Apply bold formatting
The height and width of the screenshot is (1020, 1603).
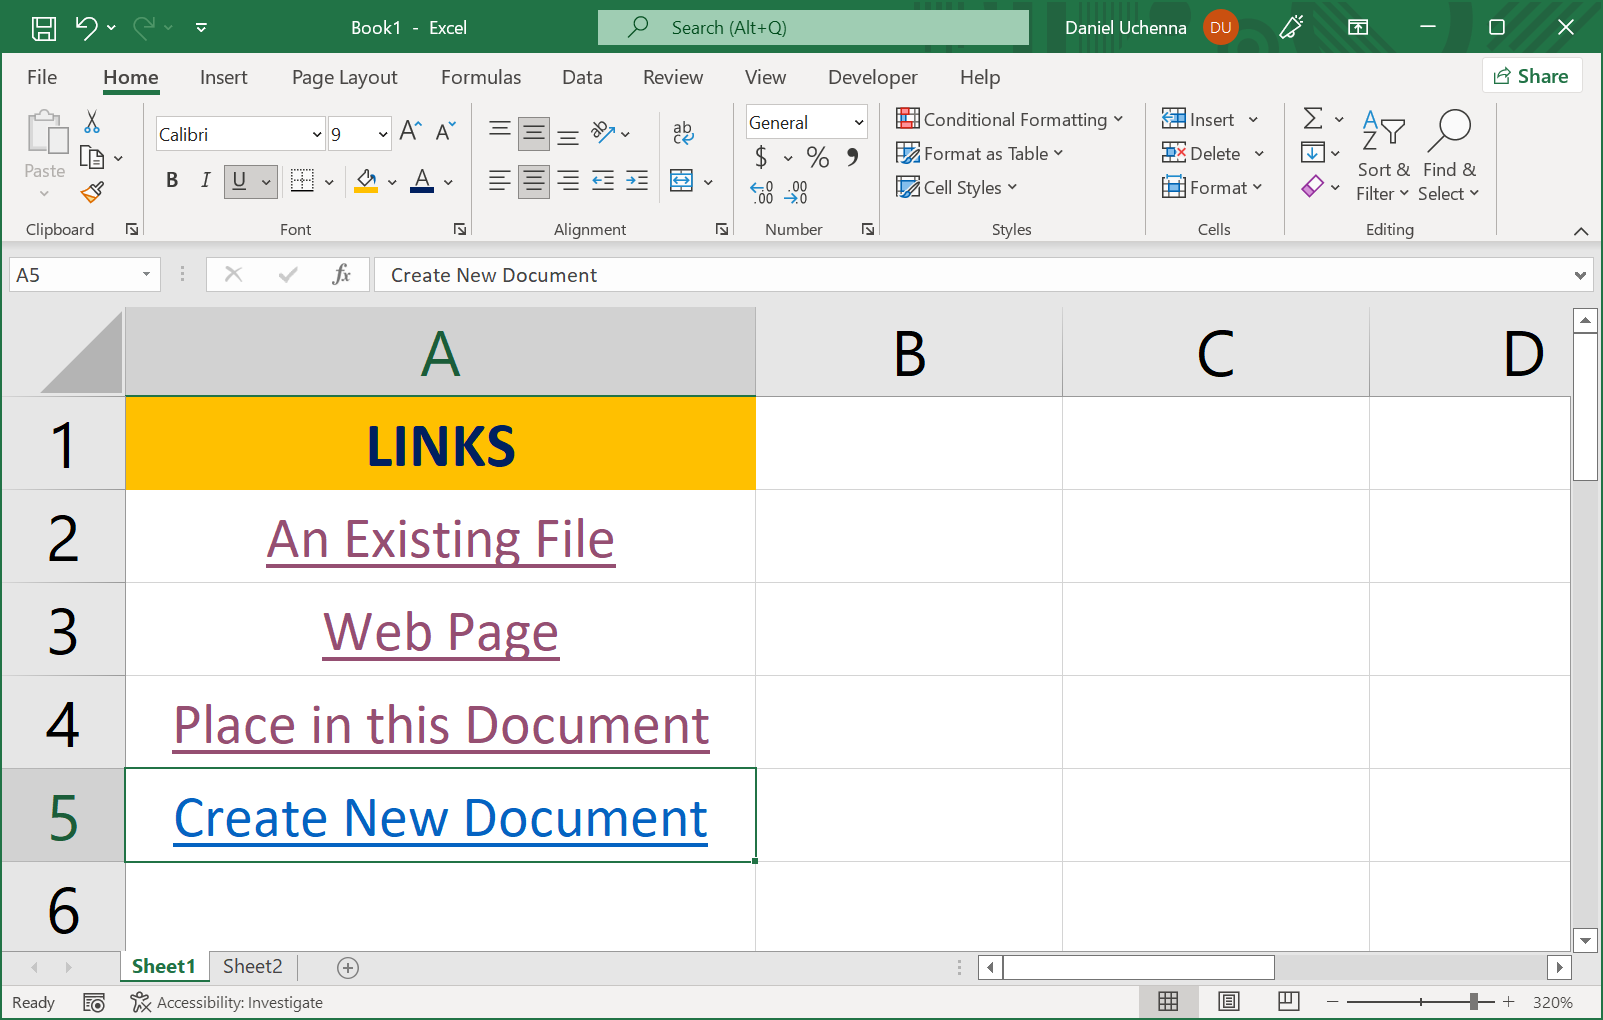[x=171, y=181]
